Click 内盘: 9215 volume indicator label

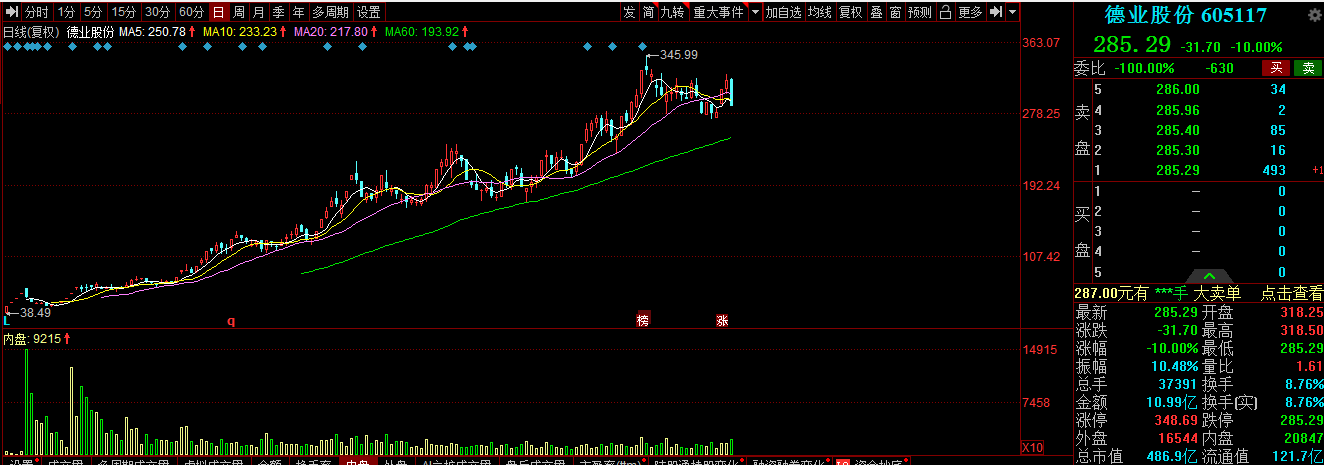pyautogui.click(x=33, y=339)
